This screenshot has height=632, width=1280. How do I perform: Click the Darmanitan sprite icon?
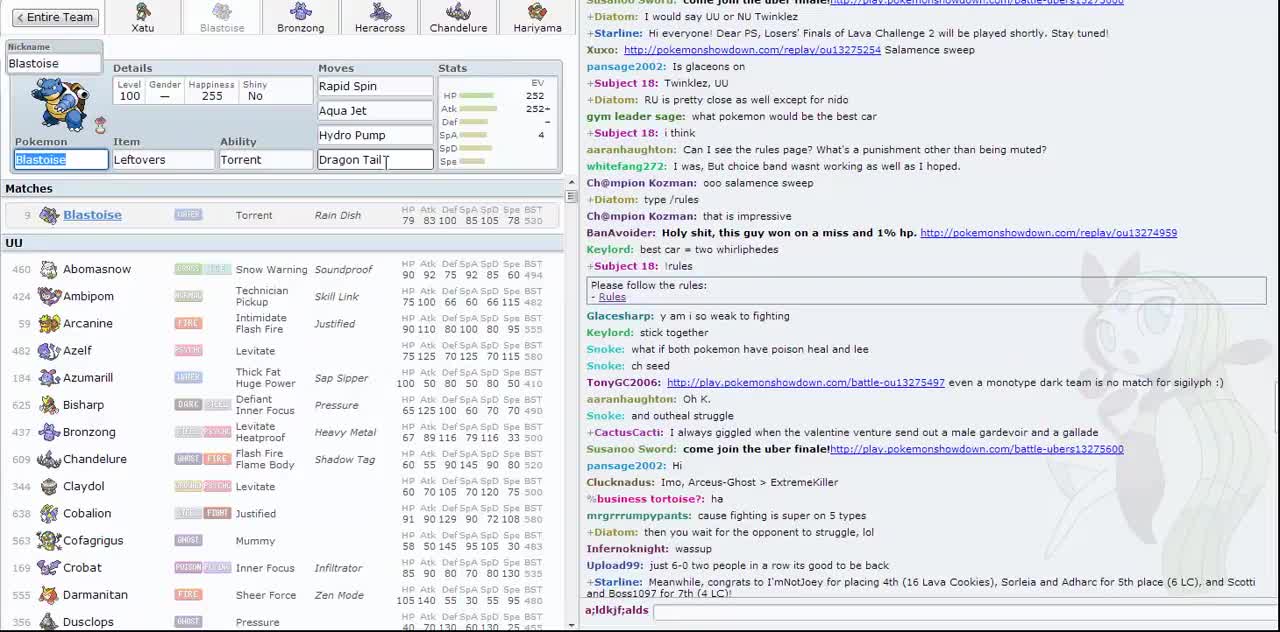49,594
